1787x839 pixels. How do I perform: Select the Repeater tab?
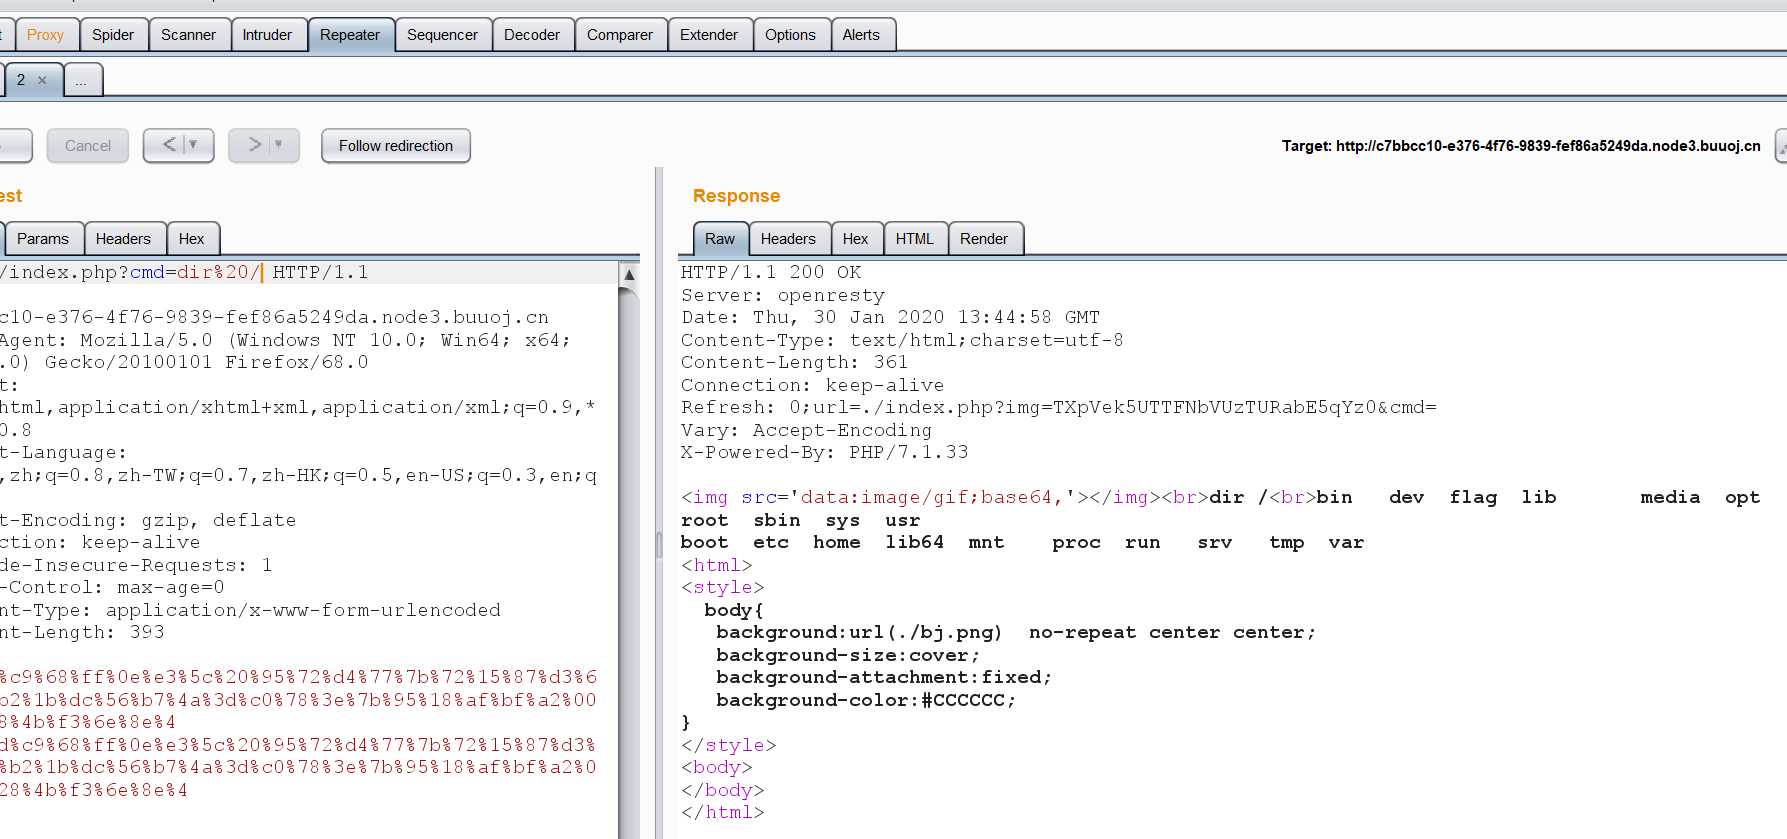point(350,35)
